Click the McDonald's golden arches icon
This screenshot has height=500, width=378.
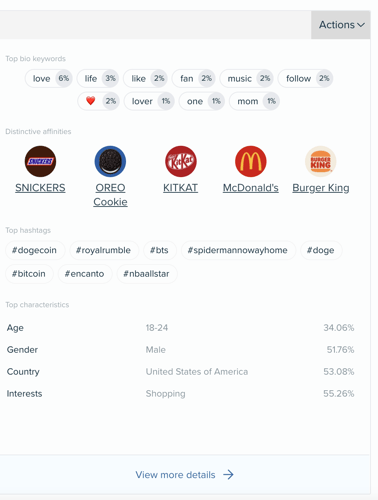pyautogui.click(x=251, y=161)
